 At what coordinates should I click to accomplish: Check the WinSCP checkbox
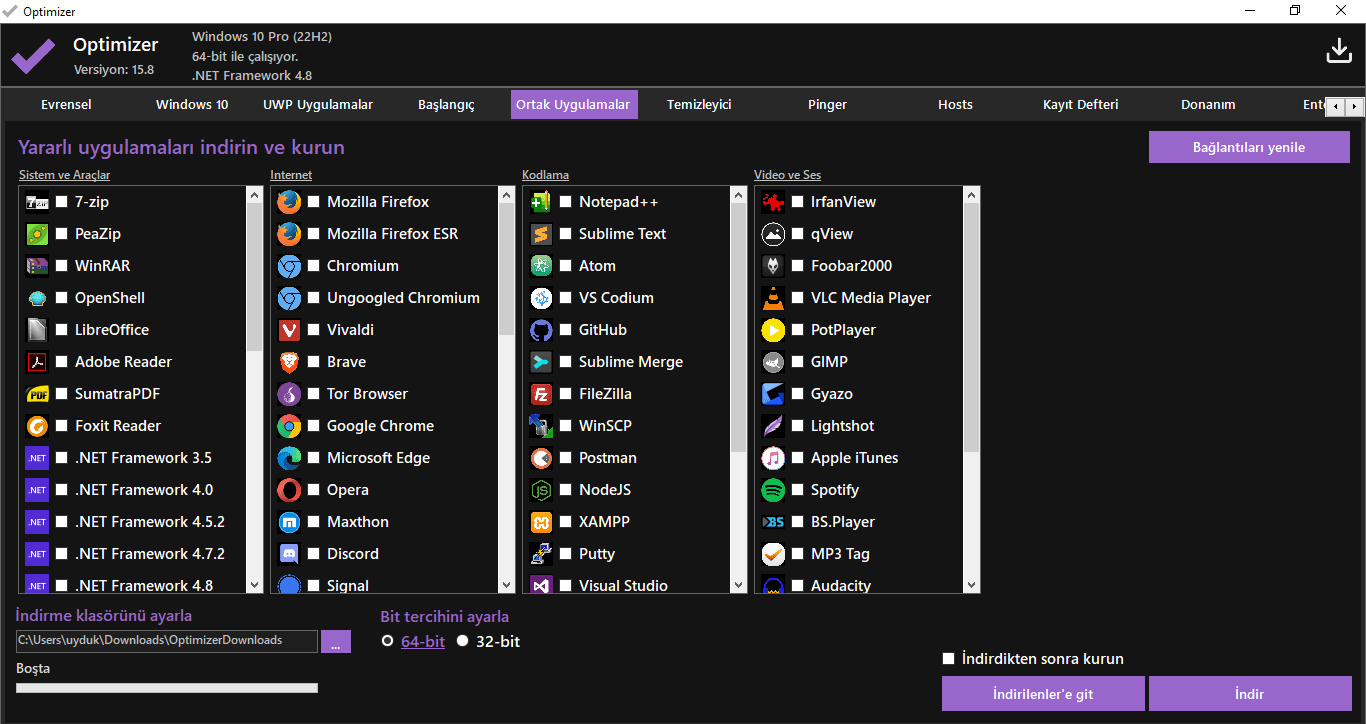(566, 426)
